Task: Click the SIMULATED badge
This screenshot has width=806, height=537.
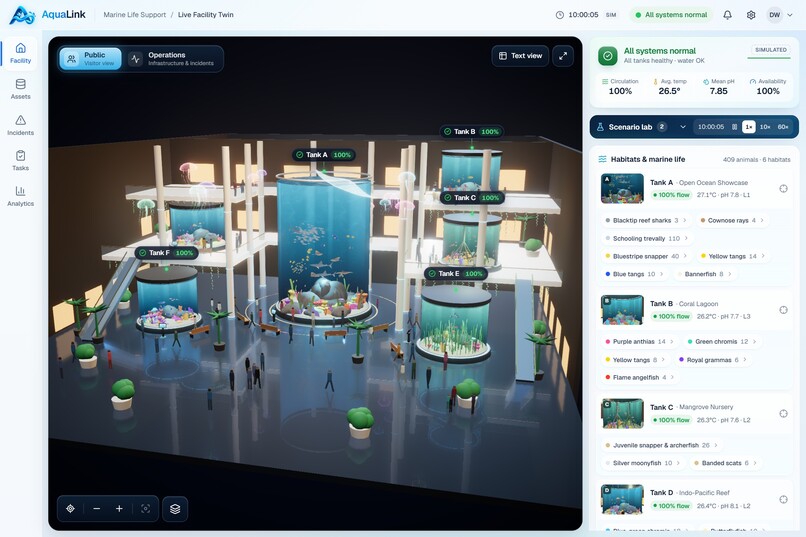Action: coord(771,50)
